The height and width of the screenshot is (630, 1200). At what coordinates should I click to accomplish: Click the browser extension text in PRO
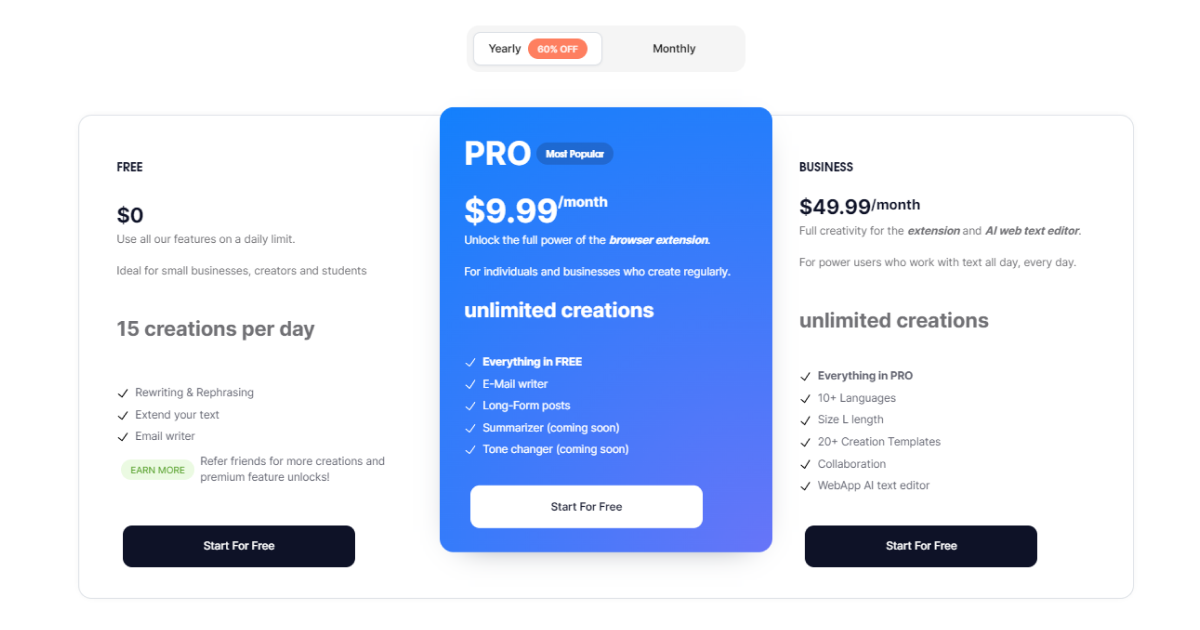tap(659, 240)
